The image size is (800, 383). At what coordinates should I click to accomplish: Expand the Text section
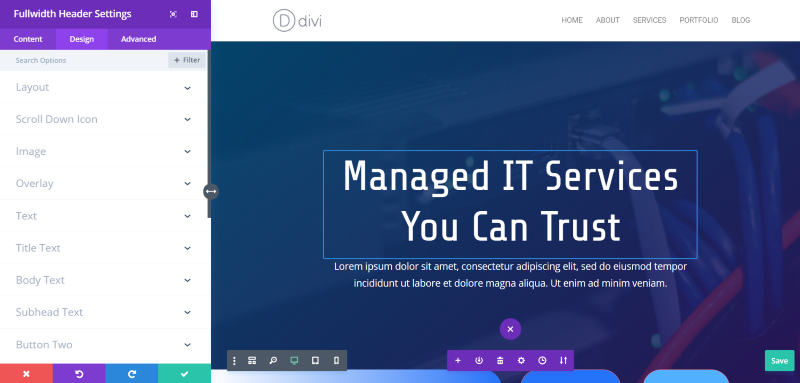pos(104,216)
